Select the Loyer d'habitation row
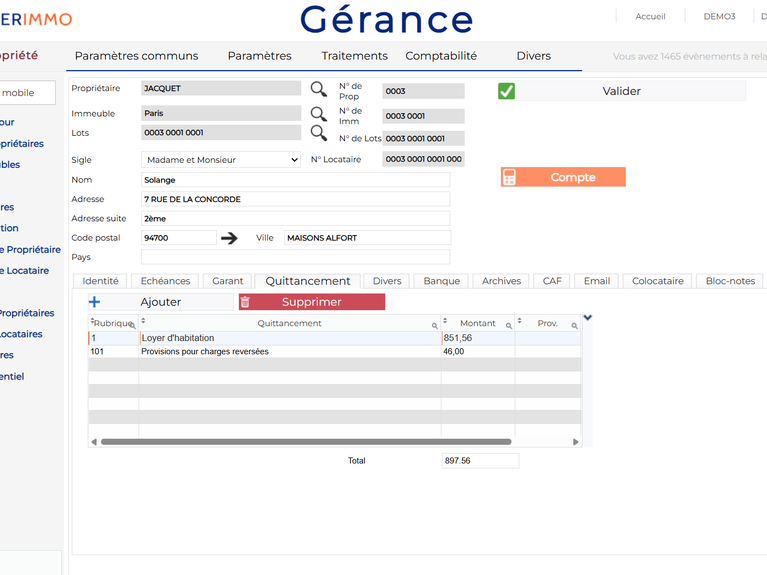The width and height of the screenshot is (767, 575). click(335, 338)
